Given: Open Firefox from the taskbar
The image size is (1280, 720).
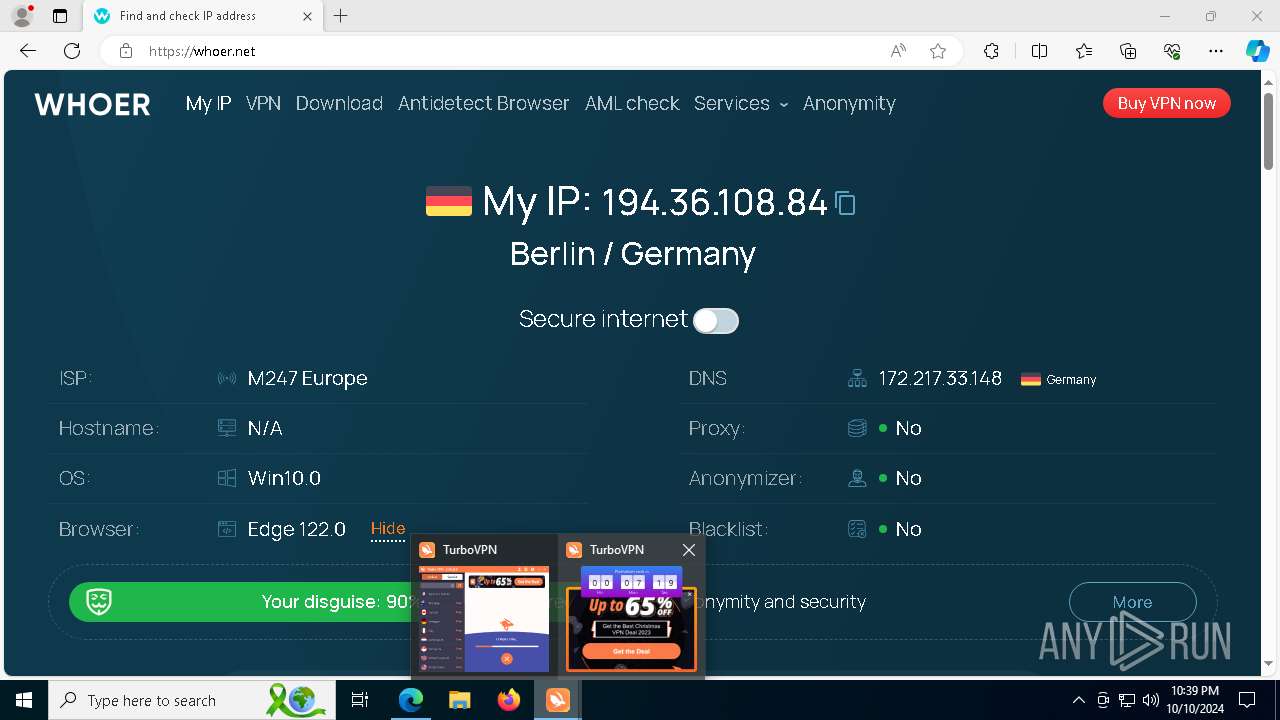Looking at the screenshot, I should [x=509, y=700].
